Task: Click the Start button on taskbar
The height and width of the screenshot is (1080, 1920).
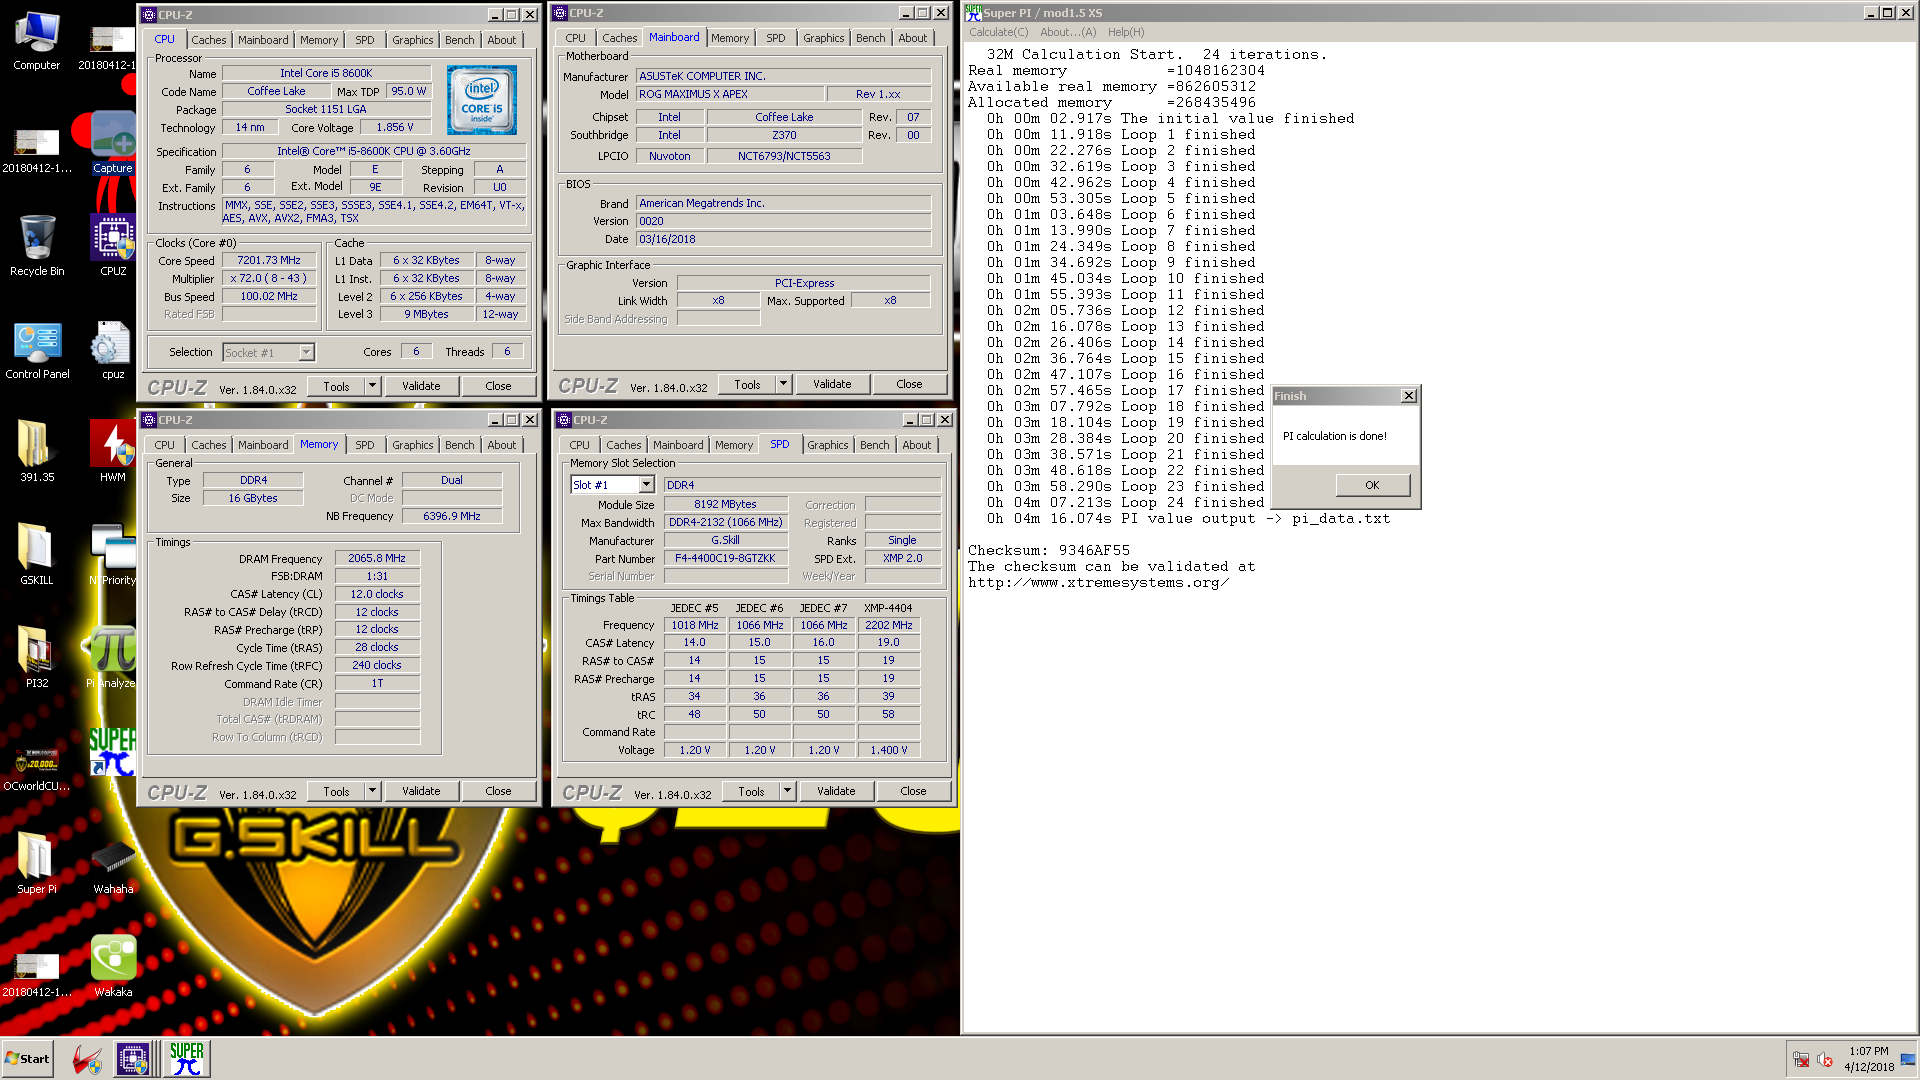Action: pos(28,1059)
